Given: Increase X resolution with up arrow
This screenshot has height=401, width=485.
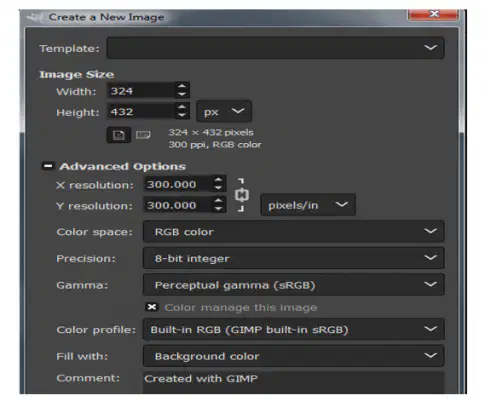Looking at the screenshot, I should point(218,180).
